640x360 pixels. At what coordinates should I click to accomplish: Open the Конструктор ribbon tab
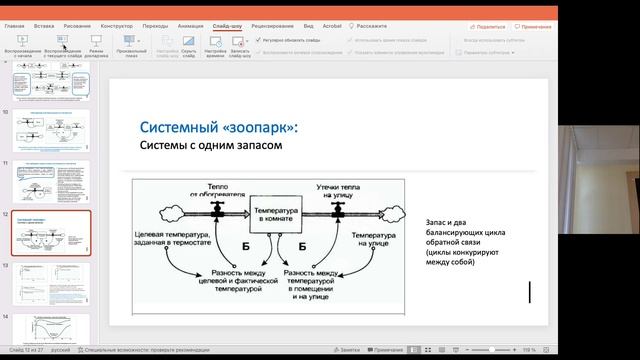click(117, 26)
